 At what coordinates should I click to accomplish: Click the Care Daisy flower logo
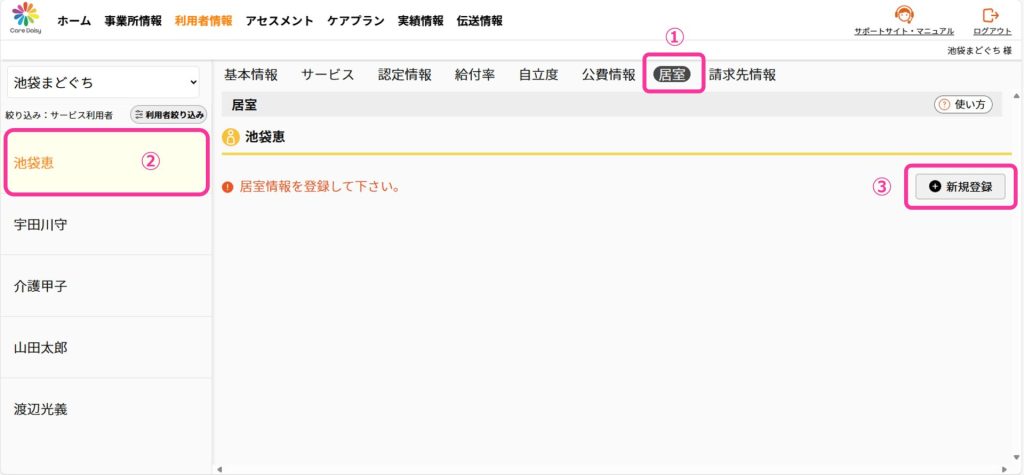tap(25, 18)
